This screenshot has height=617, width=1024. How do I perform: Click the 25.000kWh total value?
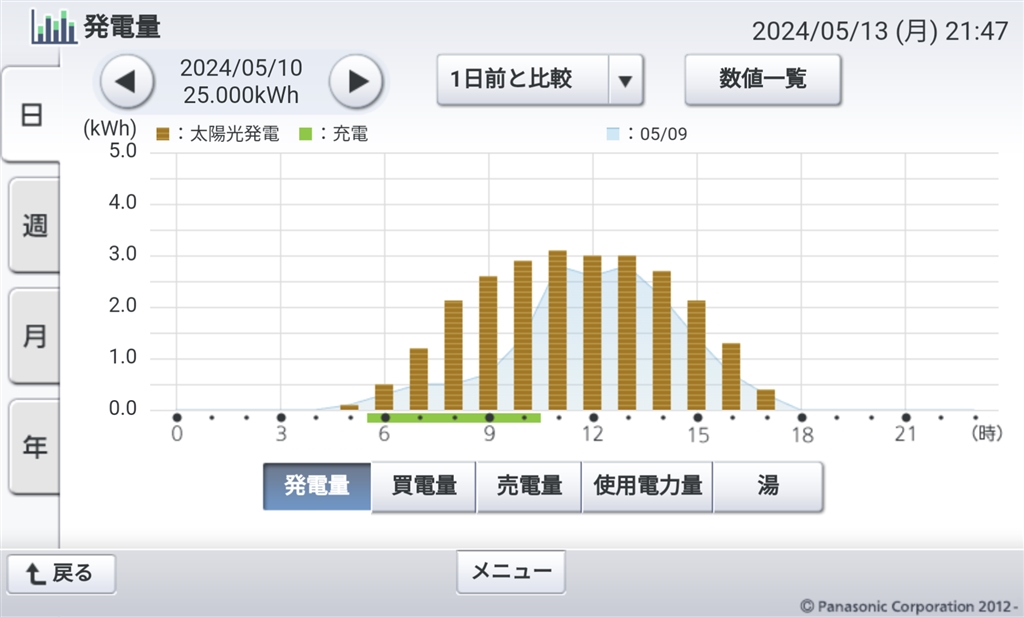(x=241, y=95)
